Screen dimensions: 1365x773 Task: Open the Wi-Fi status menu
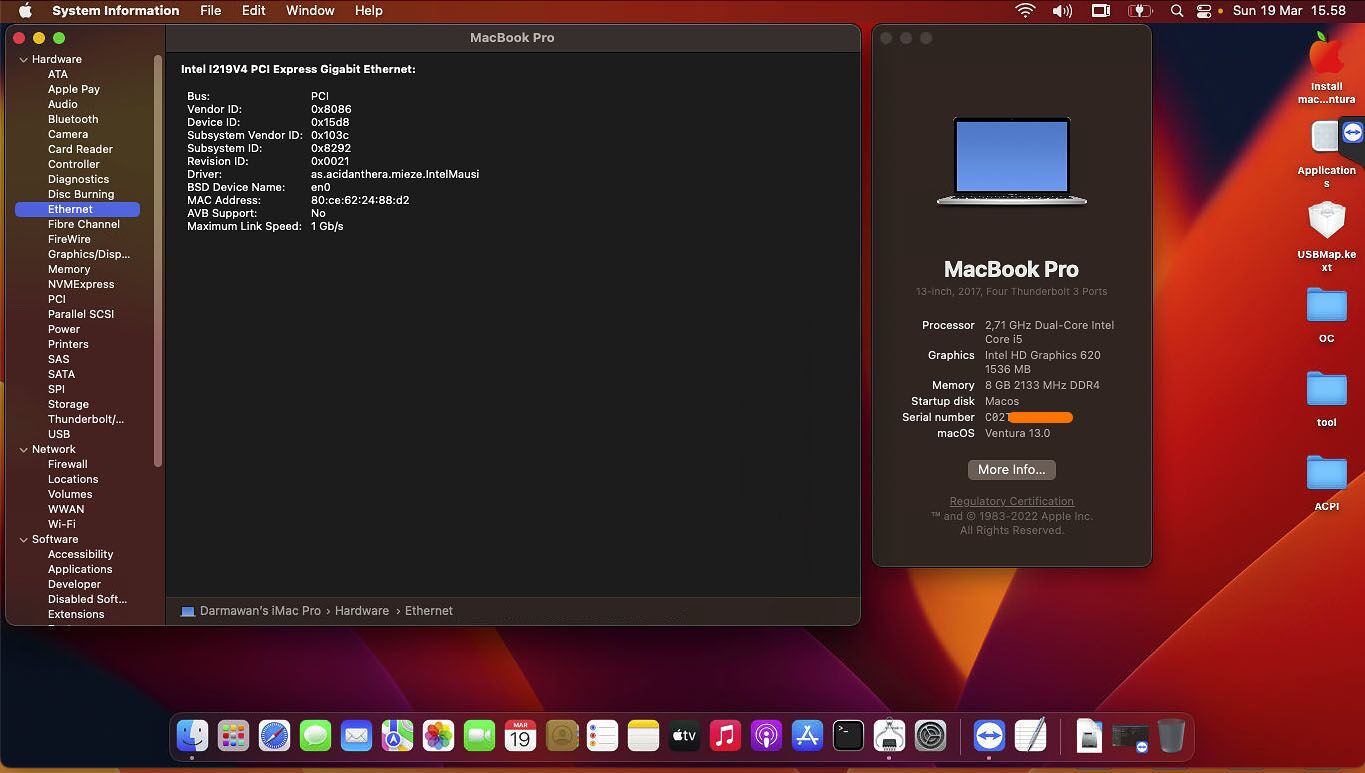pyautogui.click(x=1025, y=11)
